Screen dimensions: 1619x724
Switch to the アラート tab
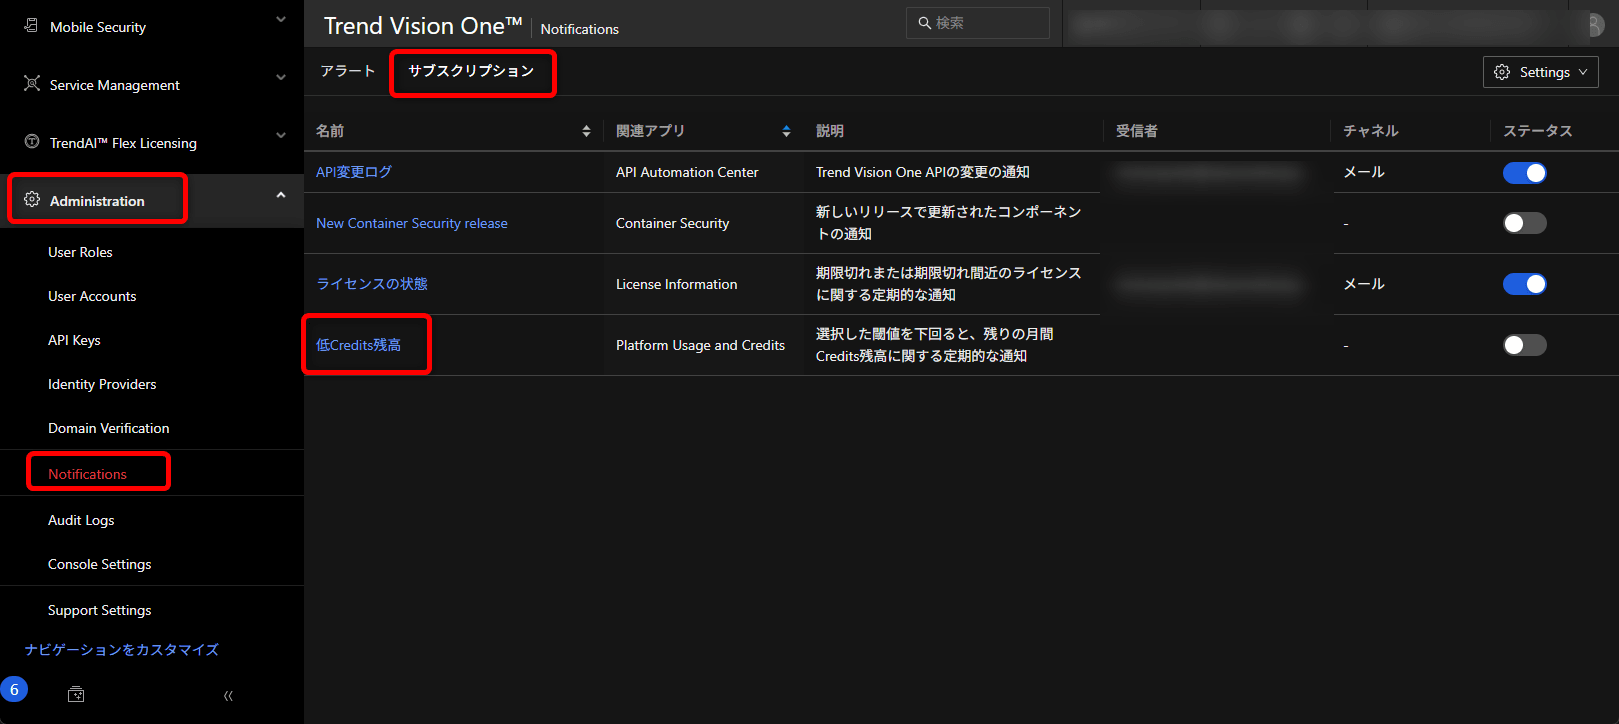(347, 71)
